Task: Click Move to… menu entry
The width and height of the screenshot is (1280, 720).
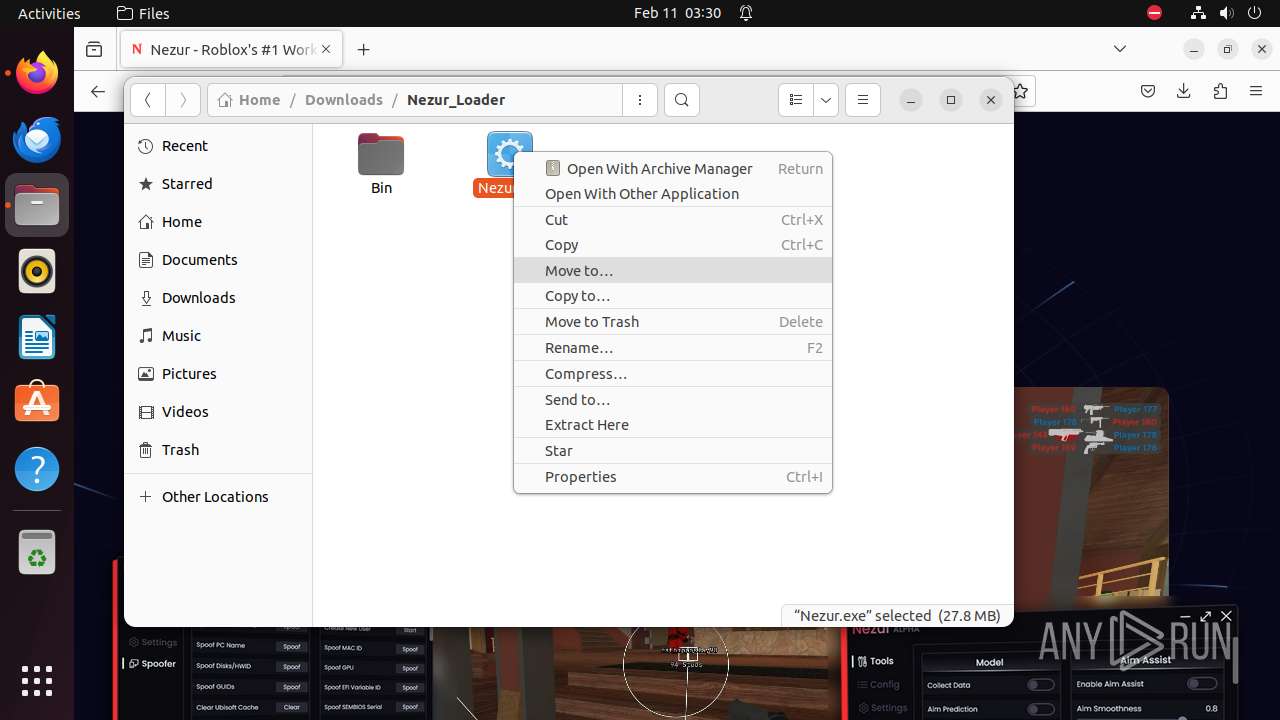Action: point(673,271)
